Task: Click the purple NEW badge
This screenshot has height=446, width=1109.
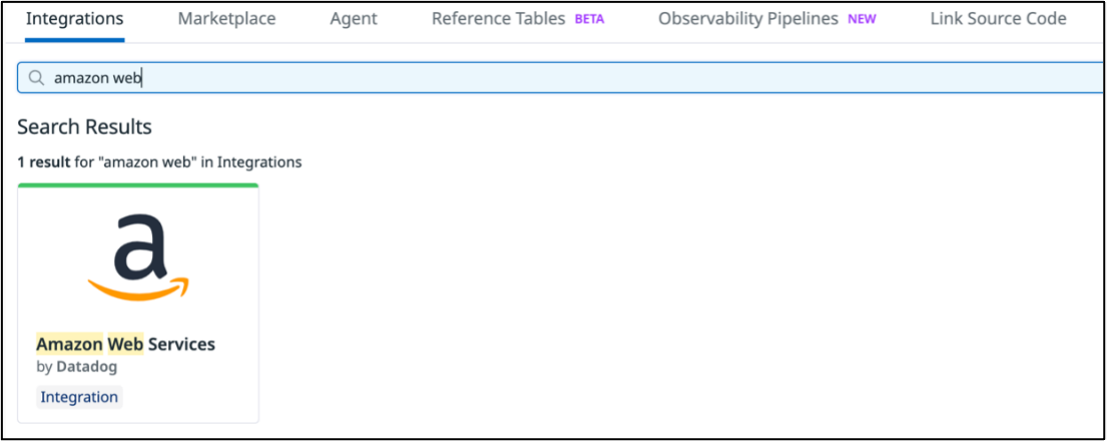Action: pos(861,19)
